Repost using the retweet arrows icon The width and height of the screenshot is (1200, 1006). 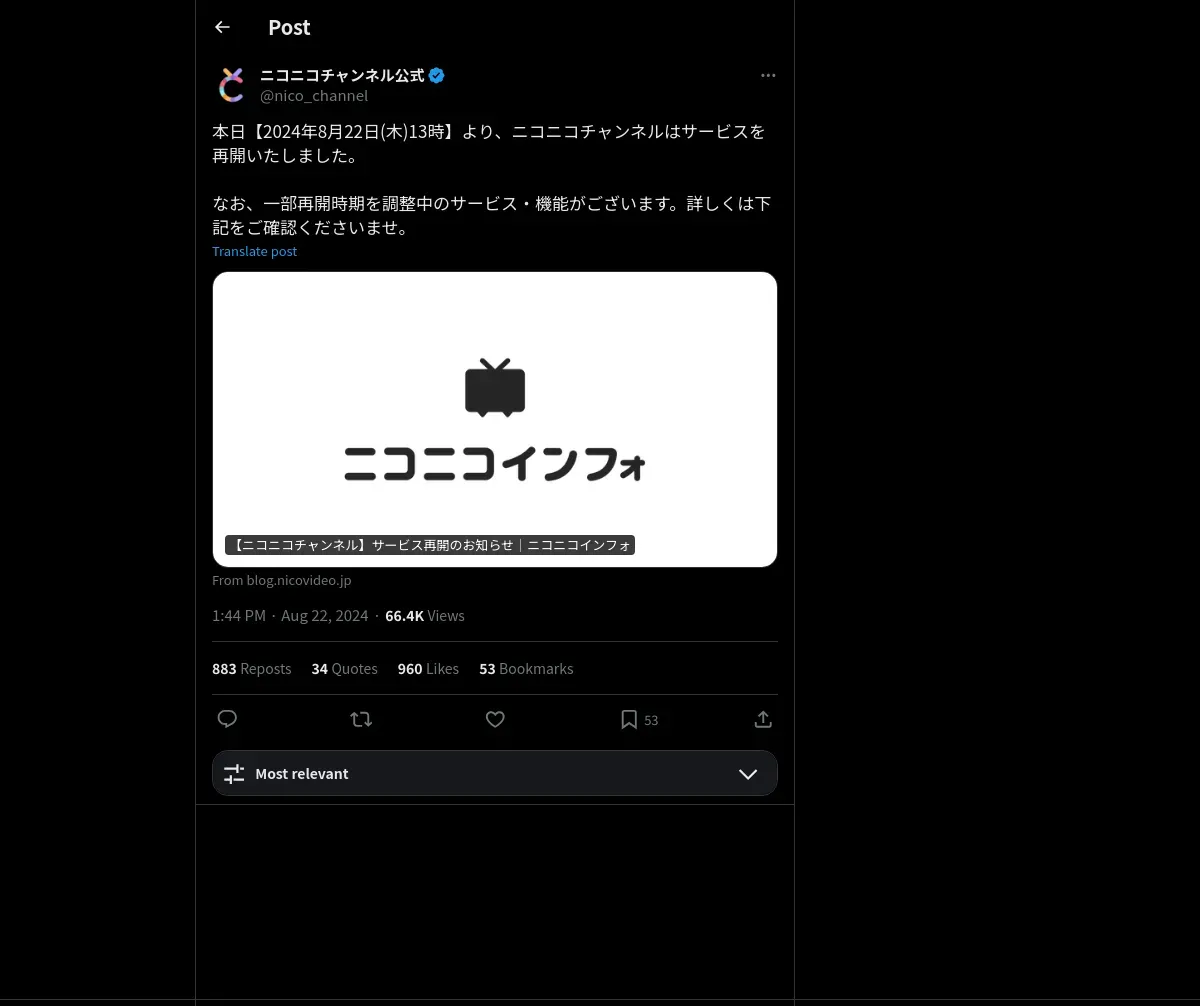pos(361,719)
